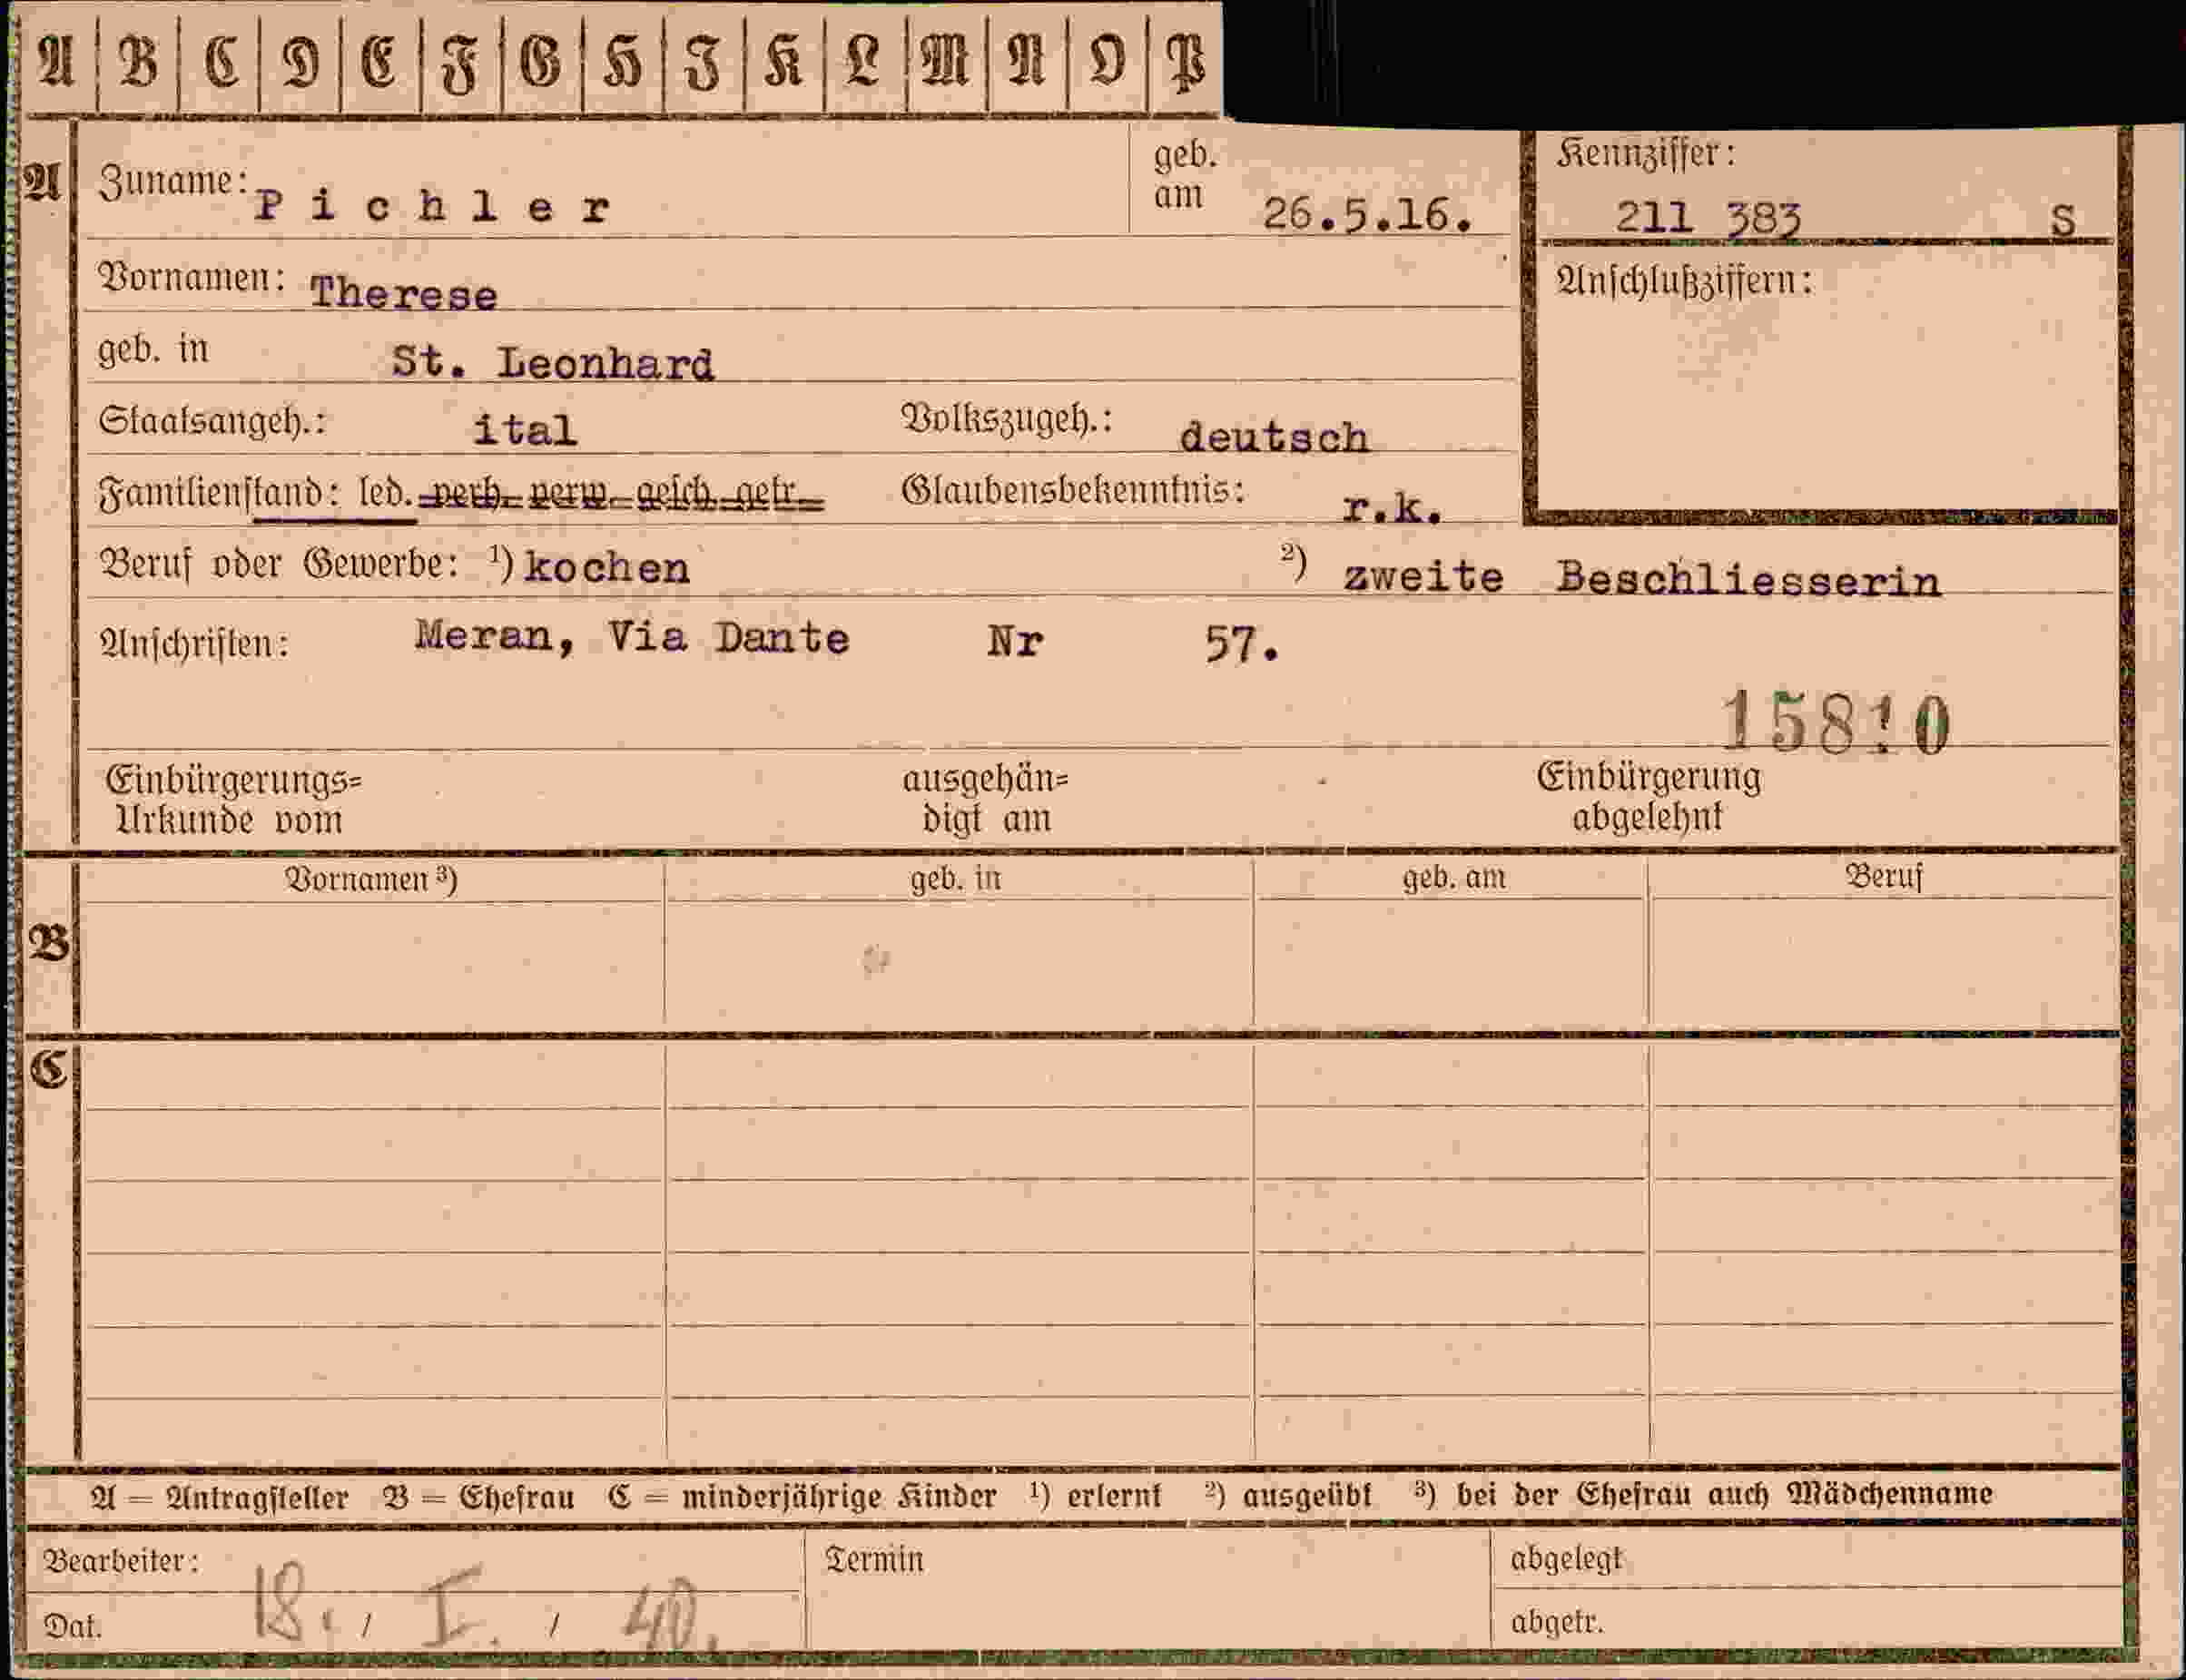Click the 'abgetr.' label
The width and height of the screenshot is (2186, 1680).
(x=1556, y=1622)
